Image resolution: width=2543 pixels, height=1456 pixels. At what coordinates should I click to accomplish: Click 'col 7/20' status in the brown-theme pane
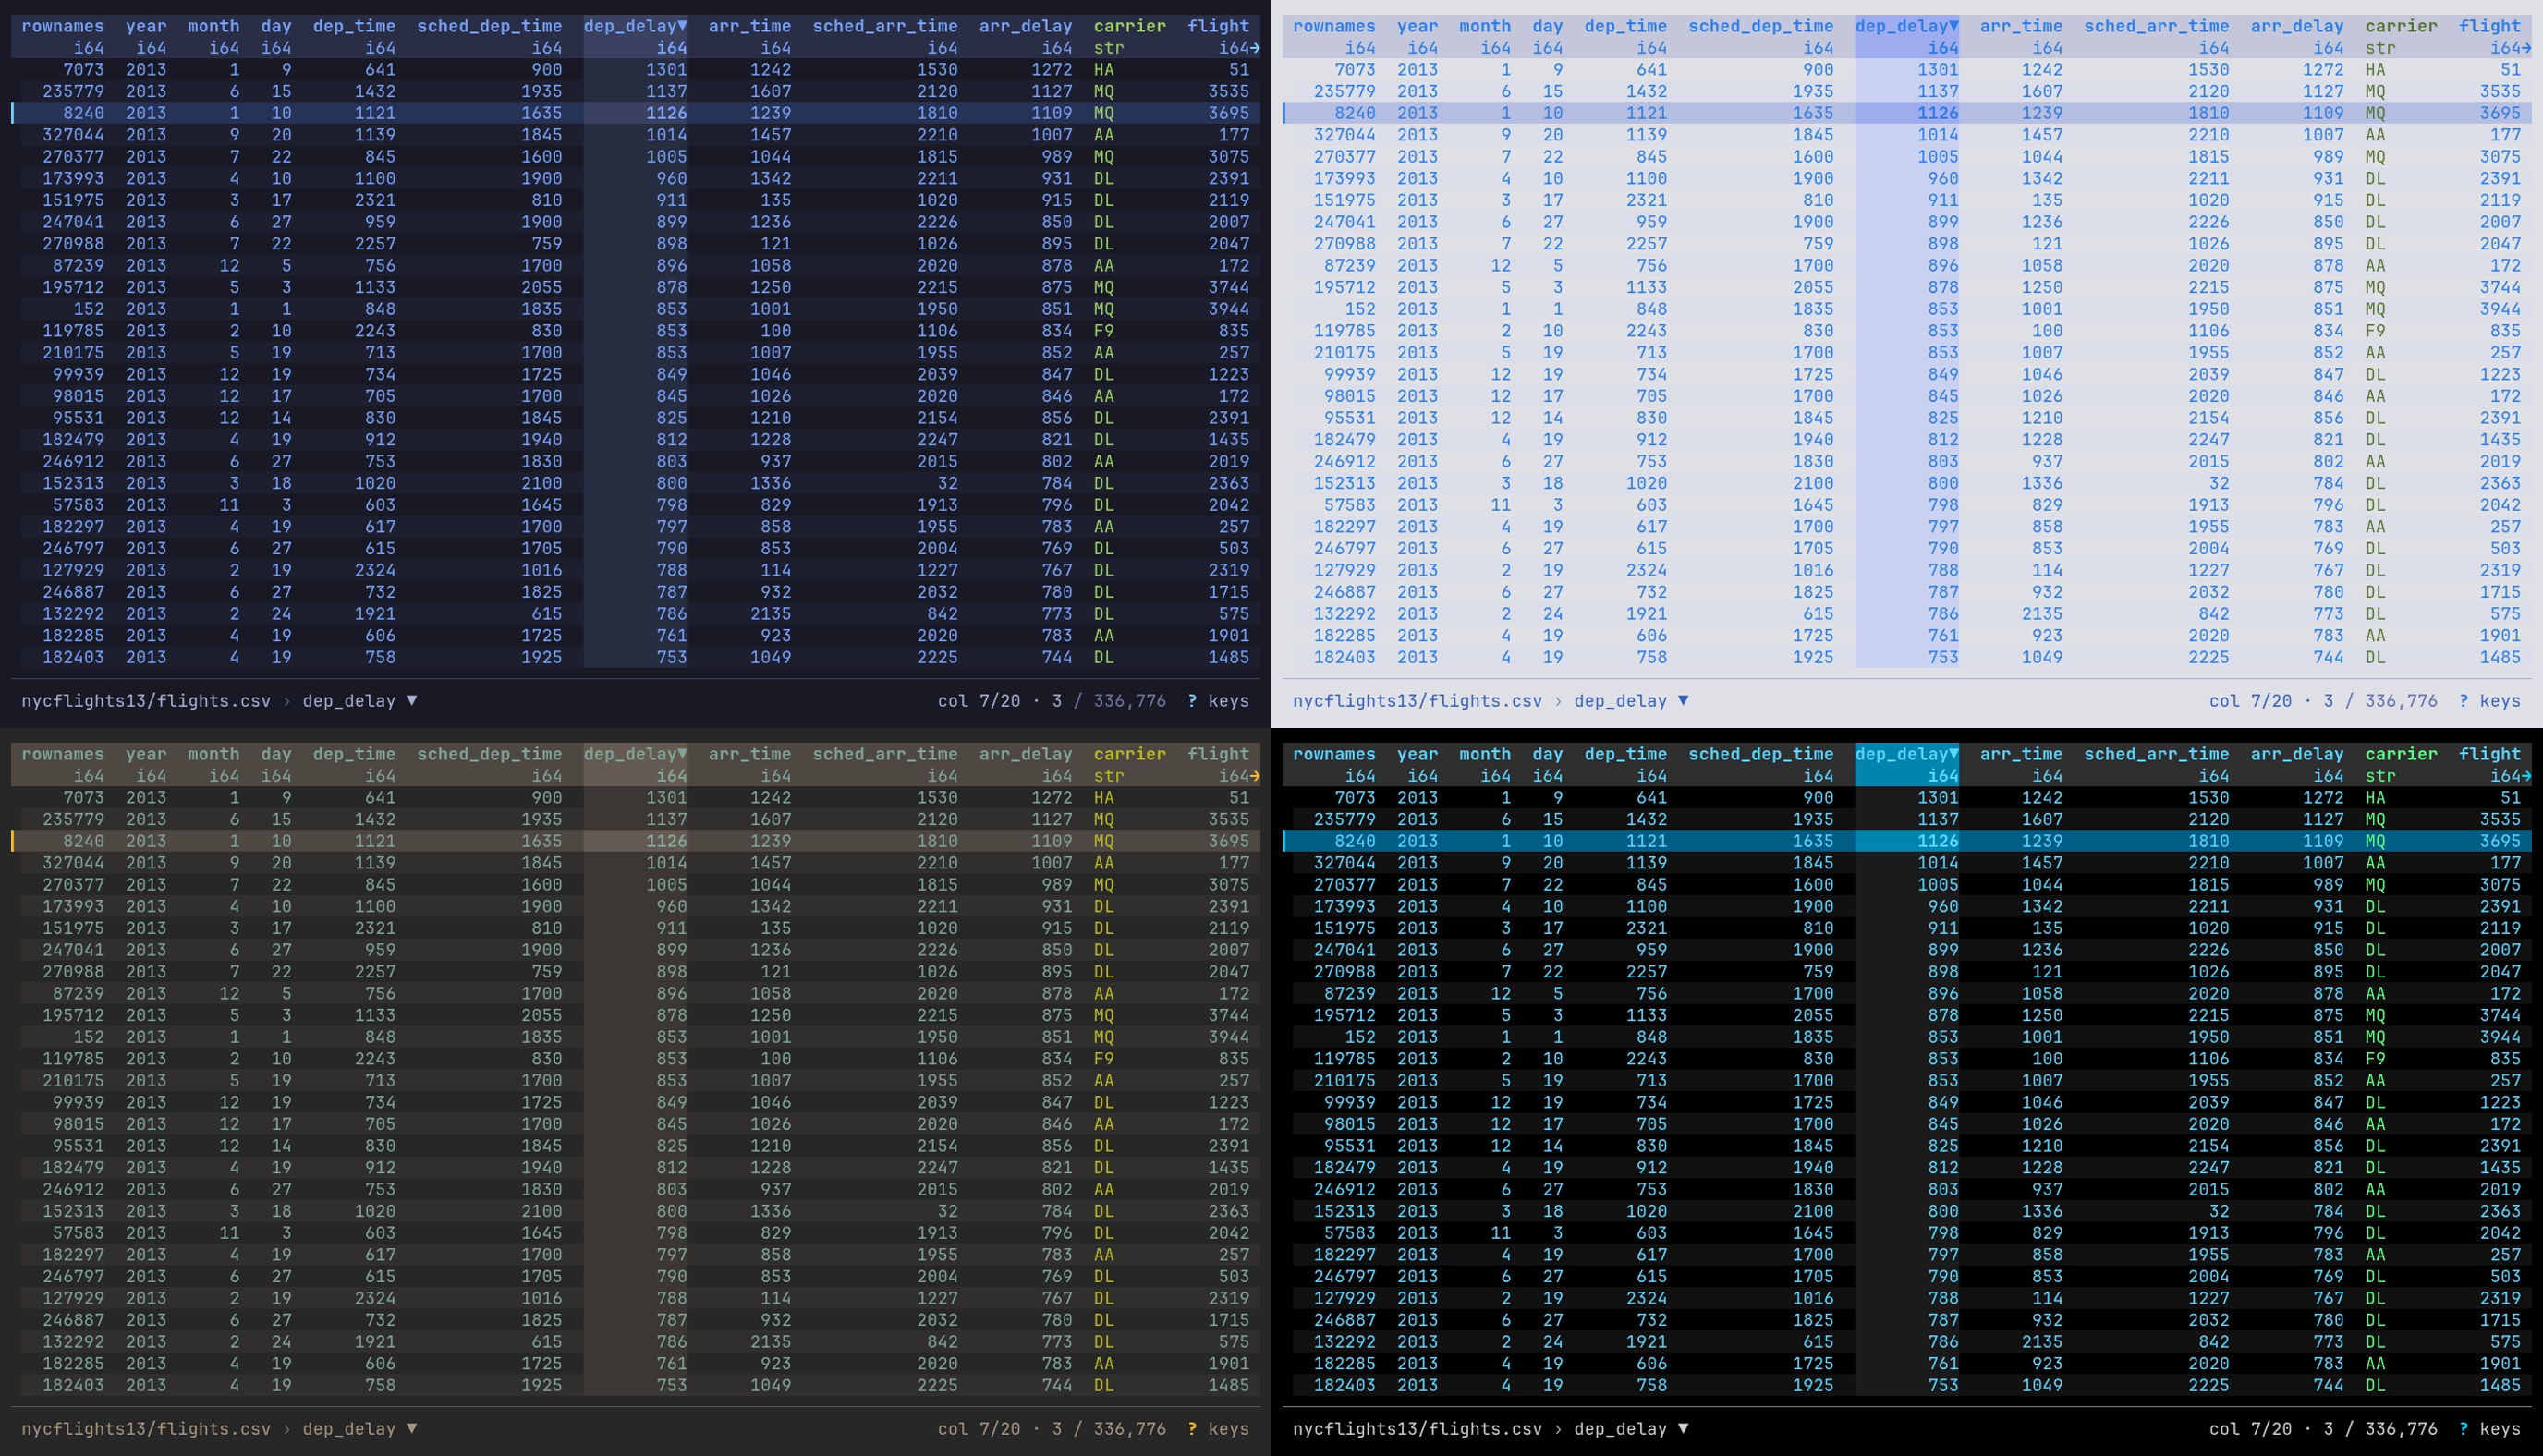coord(979,1429)
